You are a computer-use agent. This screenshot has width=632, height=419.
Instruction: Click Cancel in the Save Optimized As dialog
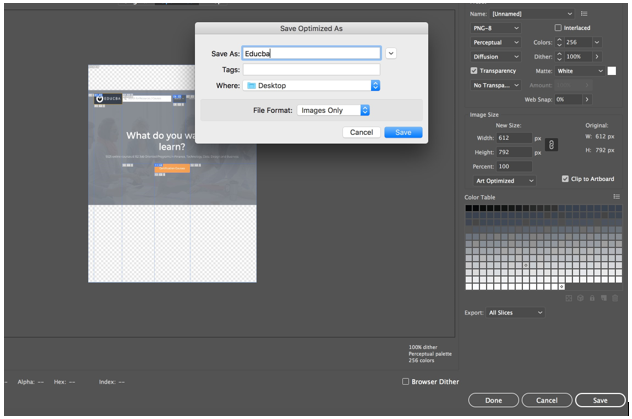(x=361, y=132)
